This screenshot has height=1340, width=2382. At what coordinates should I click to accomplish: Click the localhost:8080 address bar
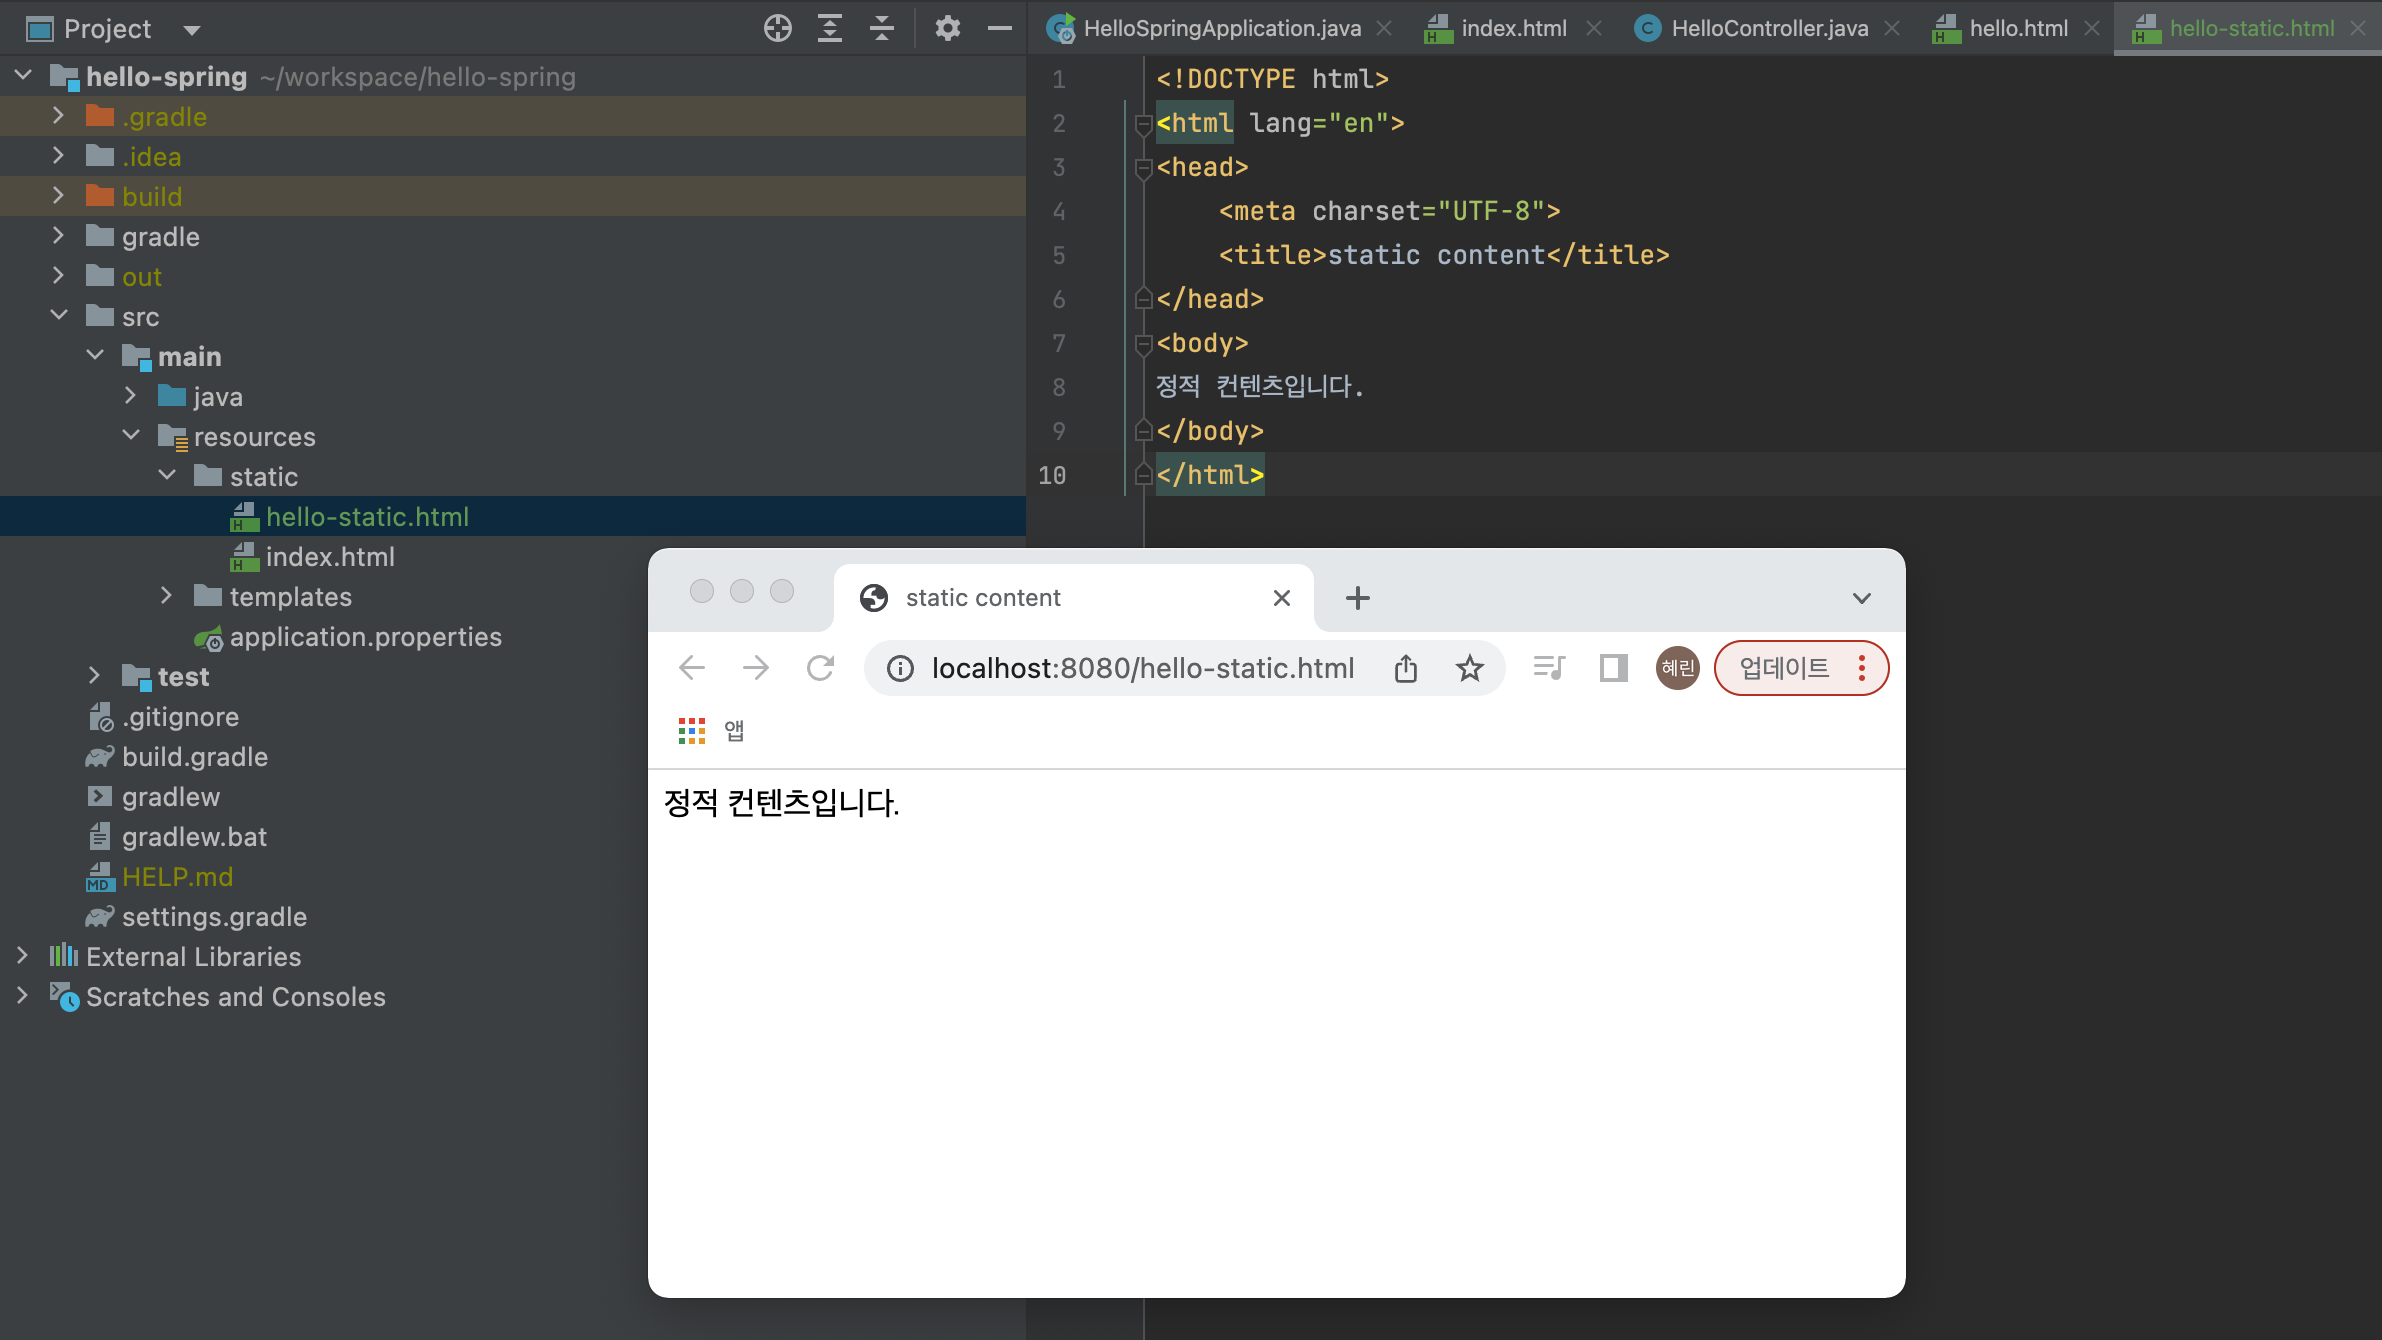pos(1142,668)
